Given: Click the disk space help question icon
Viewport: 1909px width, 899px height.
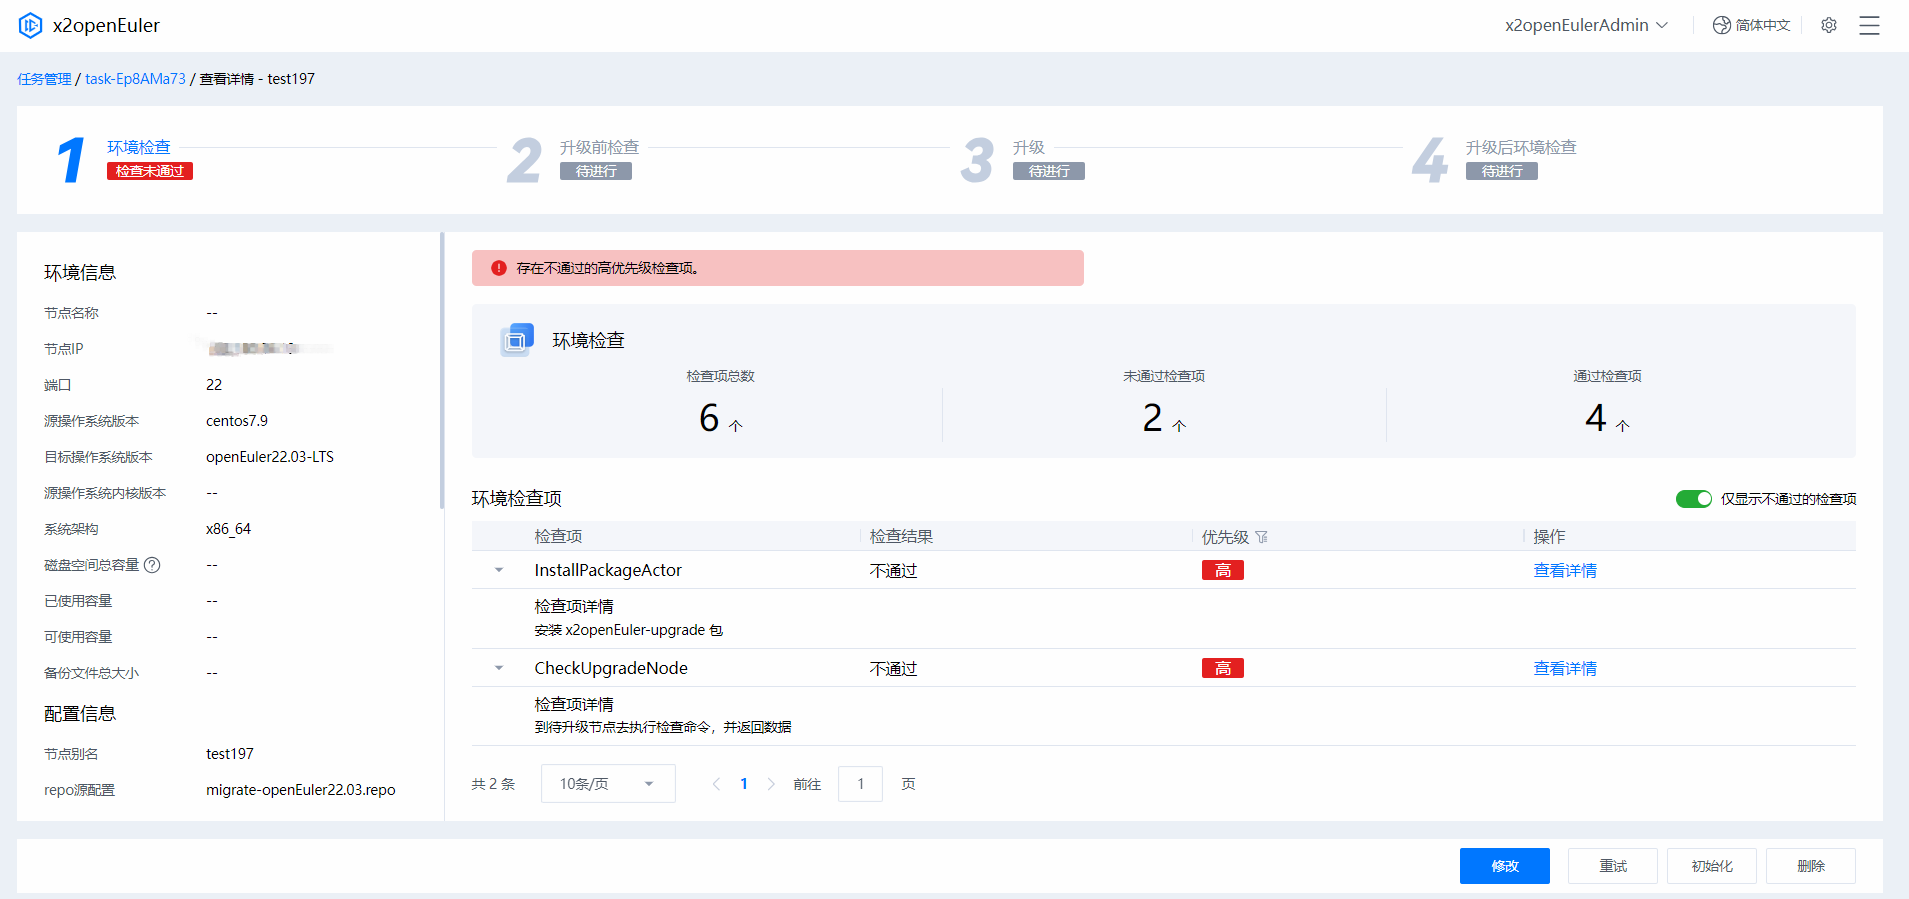Looking at the screenshot, I should point(152,565).
